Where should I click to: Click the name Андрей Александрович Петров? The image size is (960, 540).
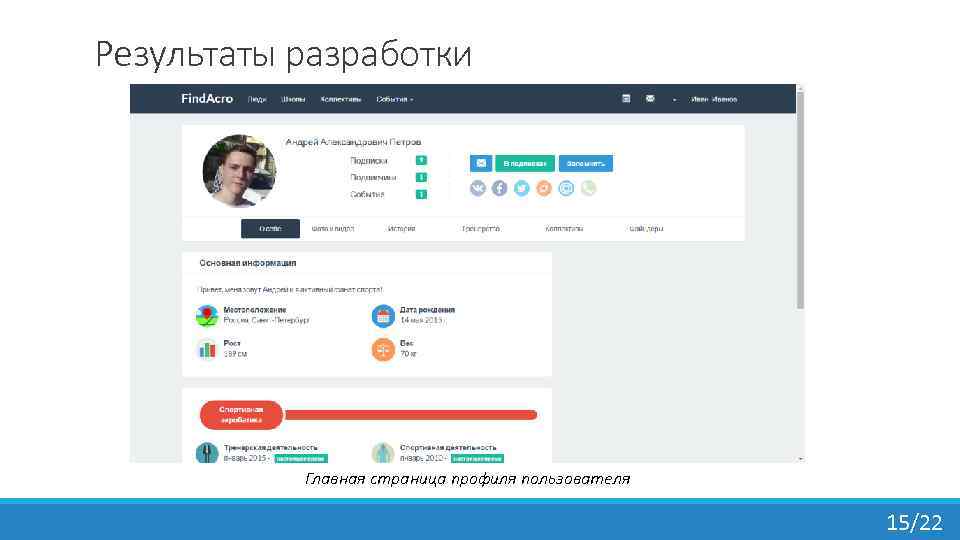[353, 142]
